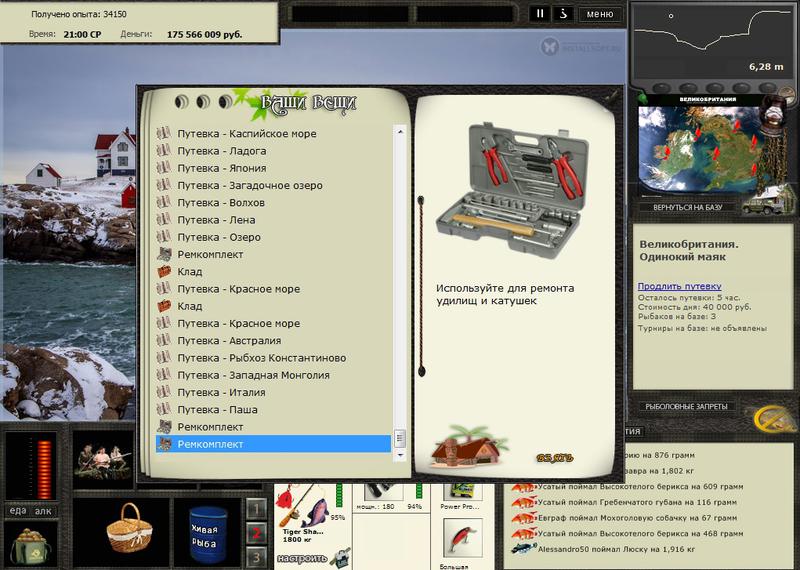Open the green backpack with bait
Image resolution: width=800 pixels, height=570 pixels.
point(30,545)
